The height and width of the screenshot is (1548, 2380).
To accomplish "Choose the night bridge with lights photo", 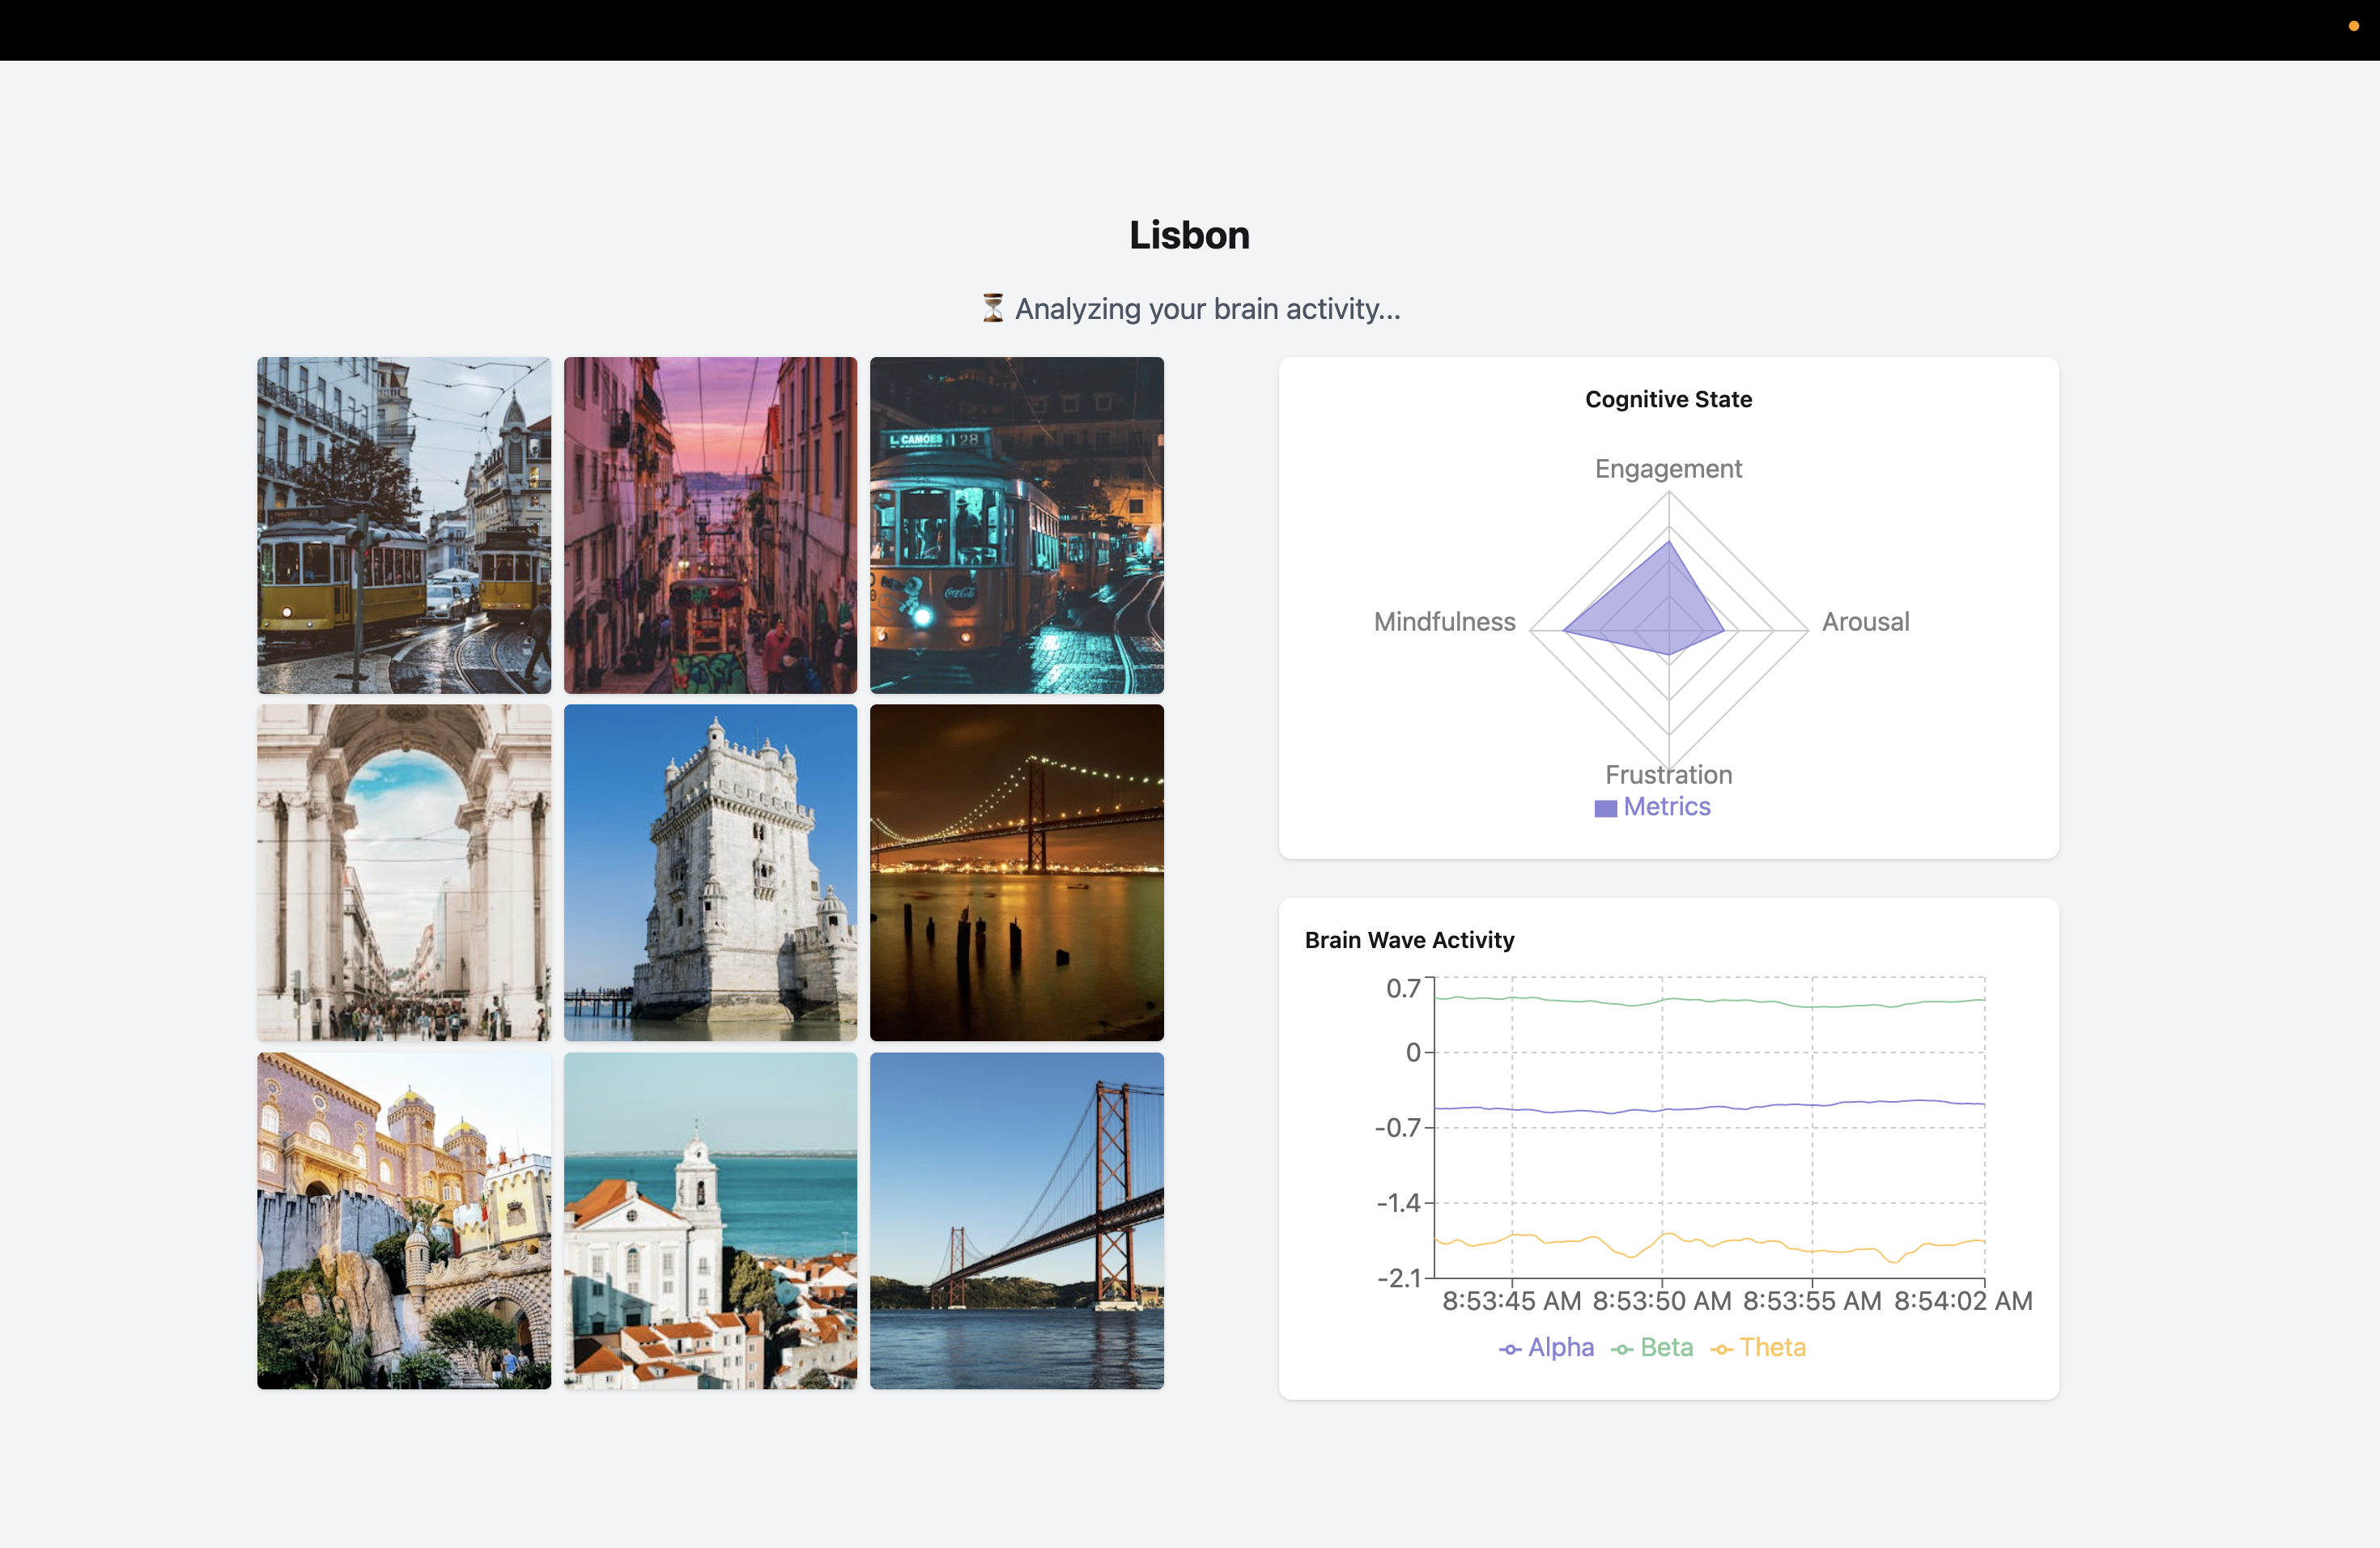I will coord(1016,872).
